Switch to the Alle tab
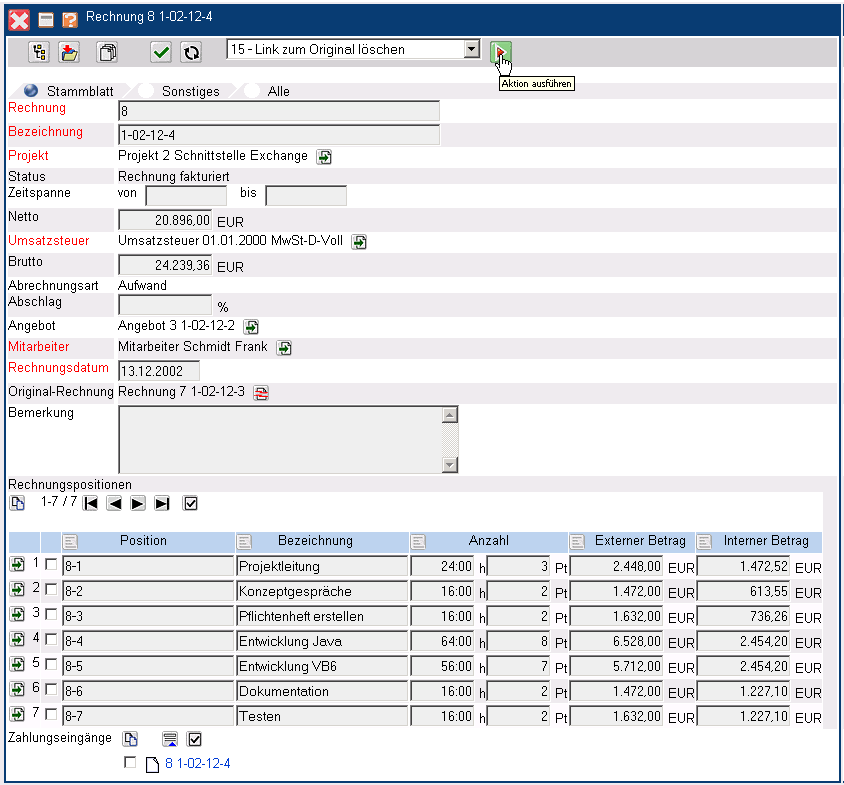 pyautogui.click(x=278, y=91)
